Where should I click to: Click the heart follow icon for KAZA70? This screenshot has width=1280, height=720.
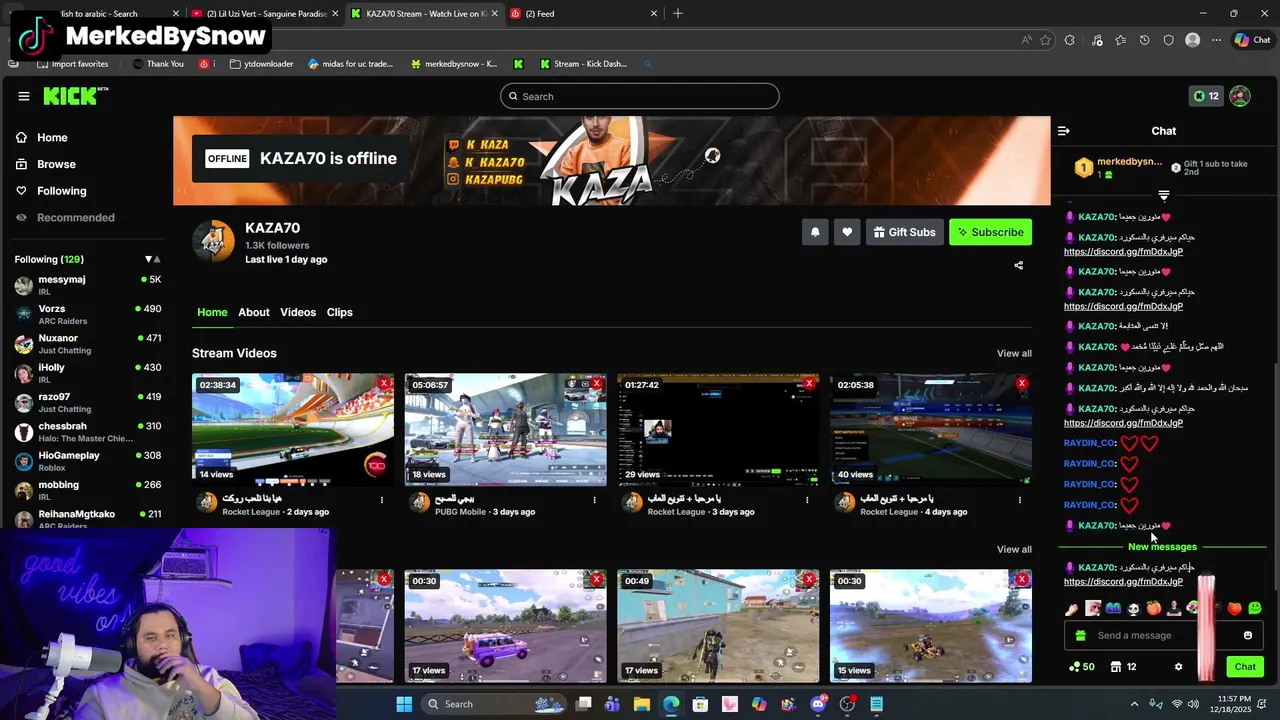coord(847,232)
